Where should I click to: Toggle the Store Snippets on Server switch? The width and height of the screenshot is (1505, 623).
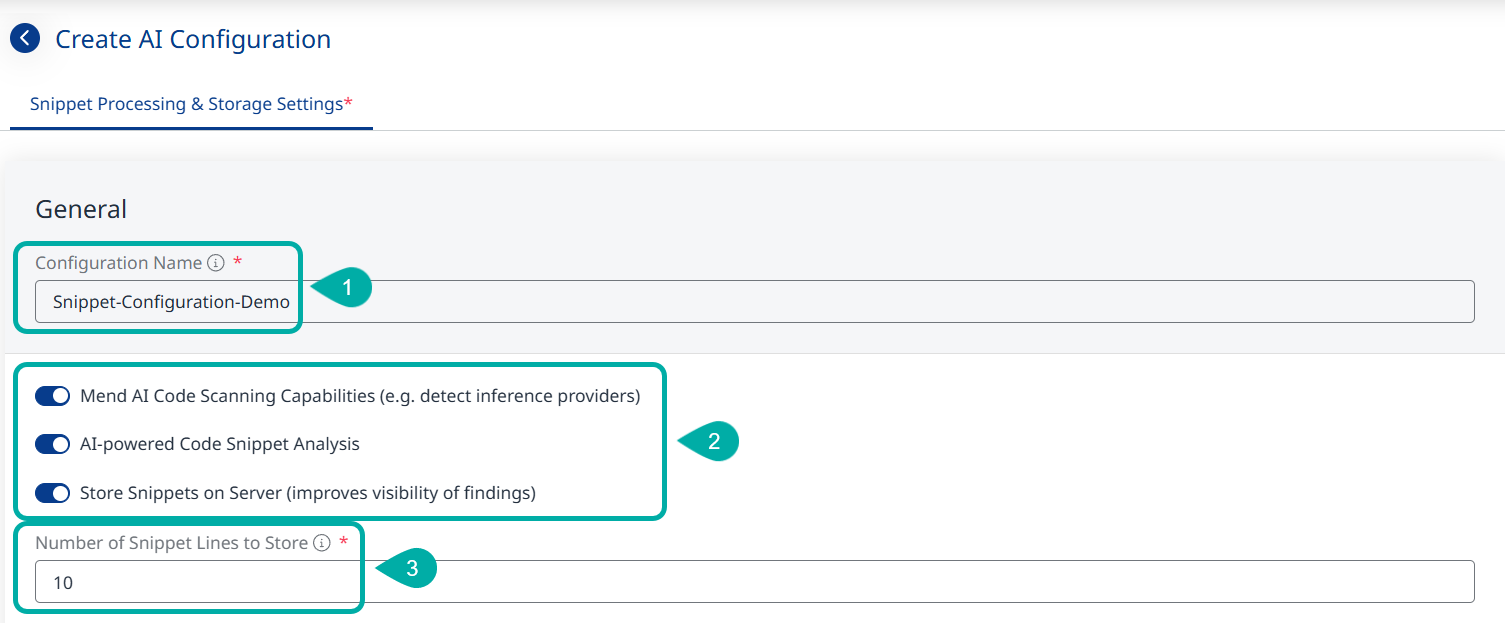tap(52, 493)
